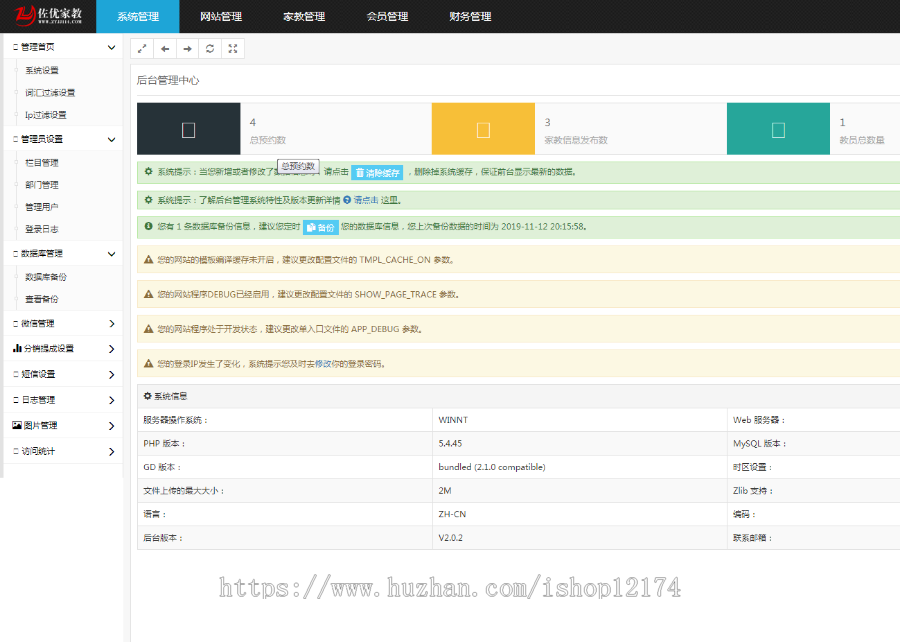Expand the 图片管理 chevron

coord(112,426)
